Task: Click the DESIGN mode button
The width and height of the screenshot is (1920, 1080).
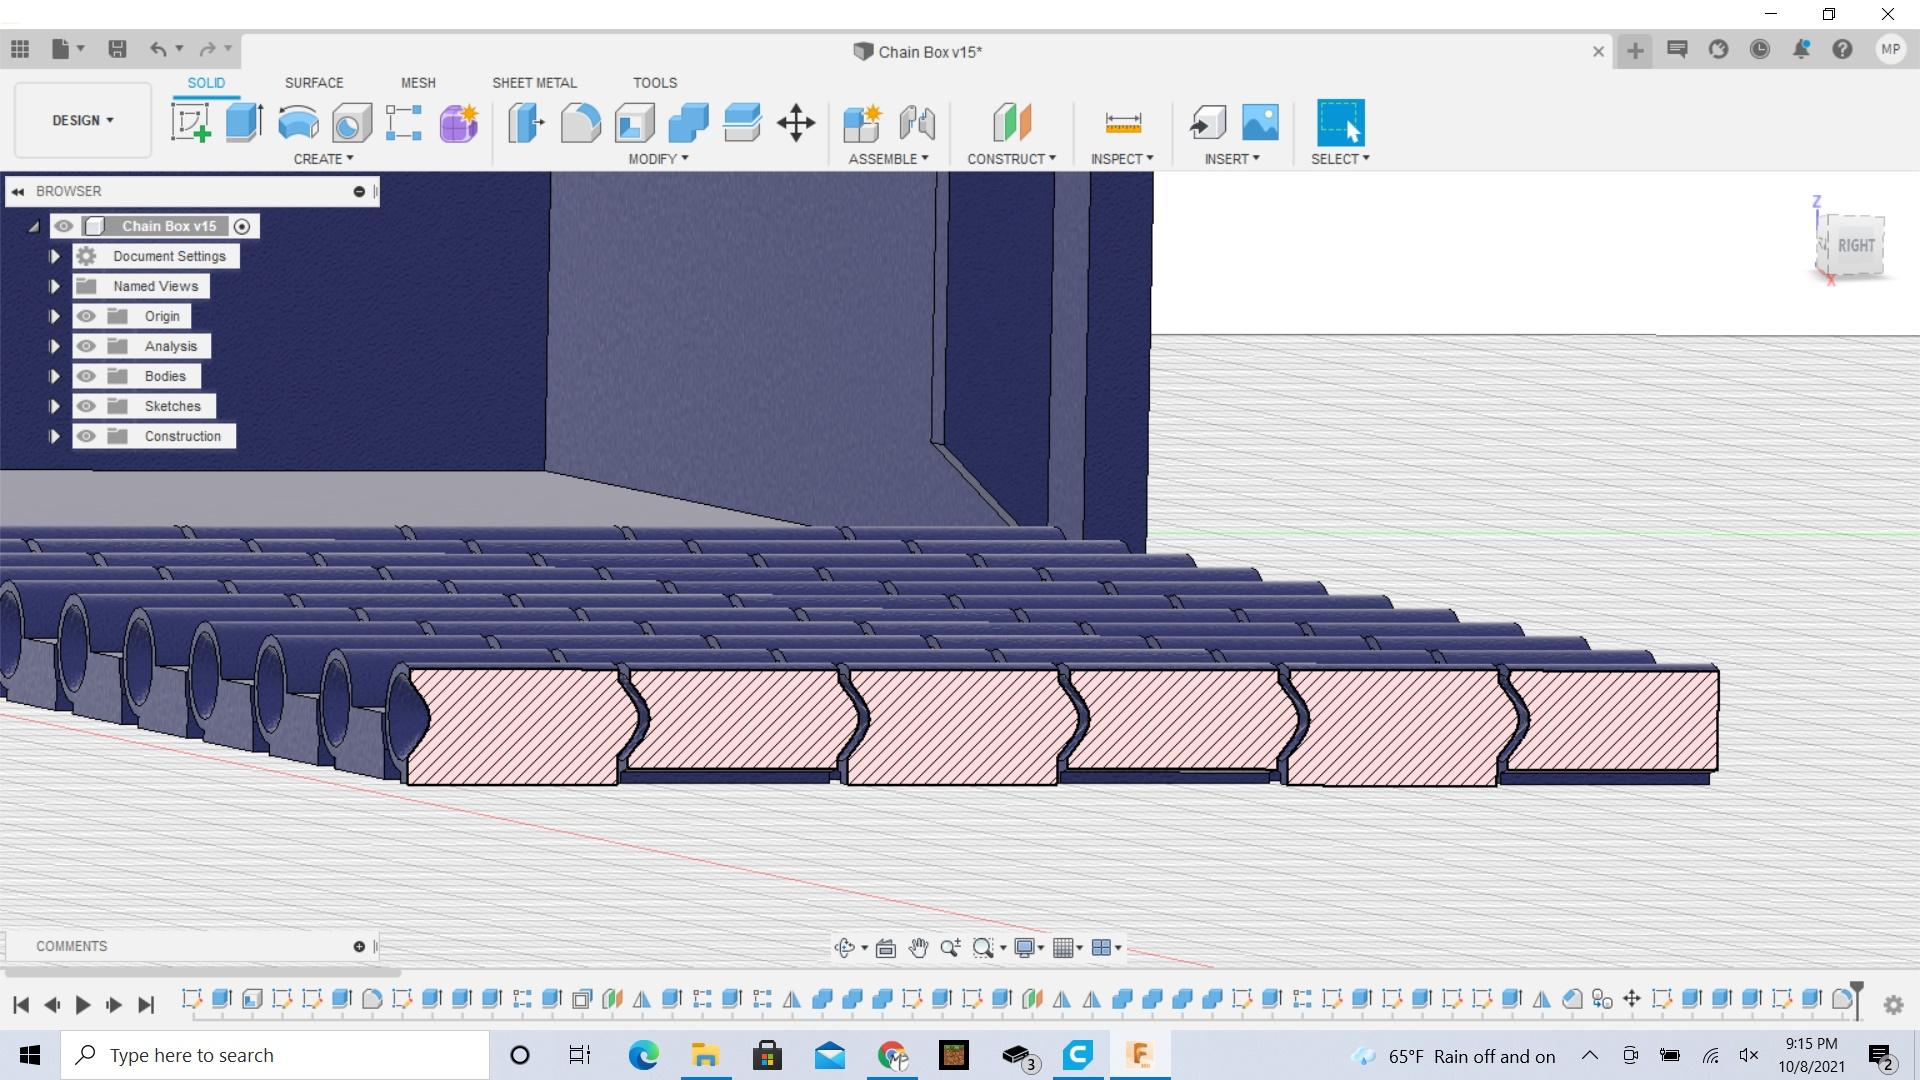Action: 80,120
